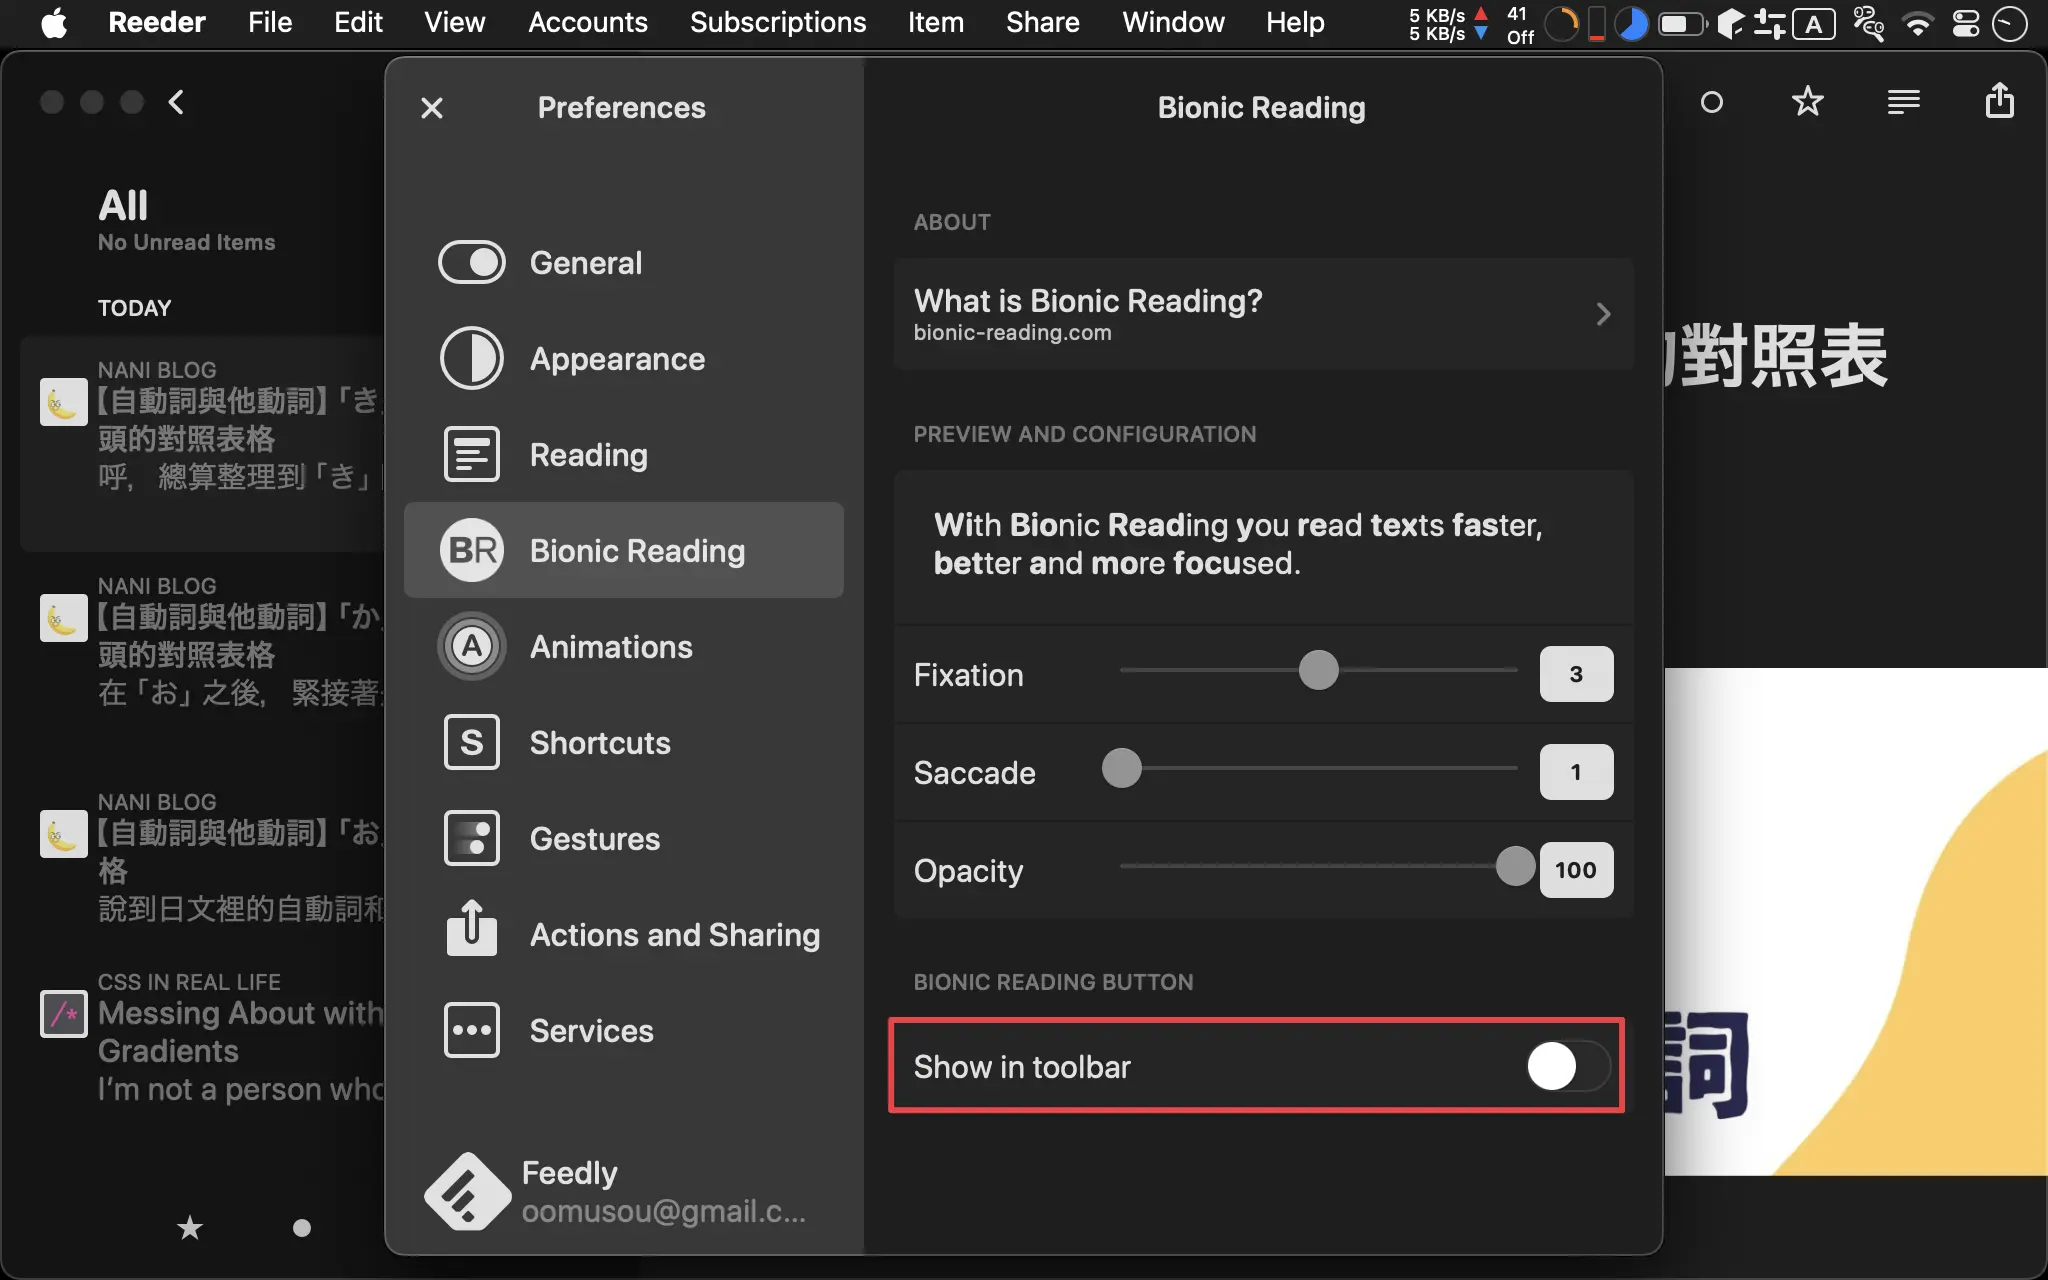Open the Accounts menu
This screenshot has height=1280, width=2048.
click(588, 22)
